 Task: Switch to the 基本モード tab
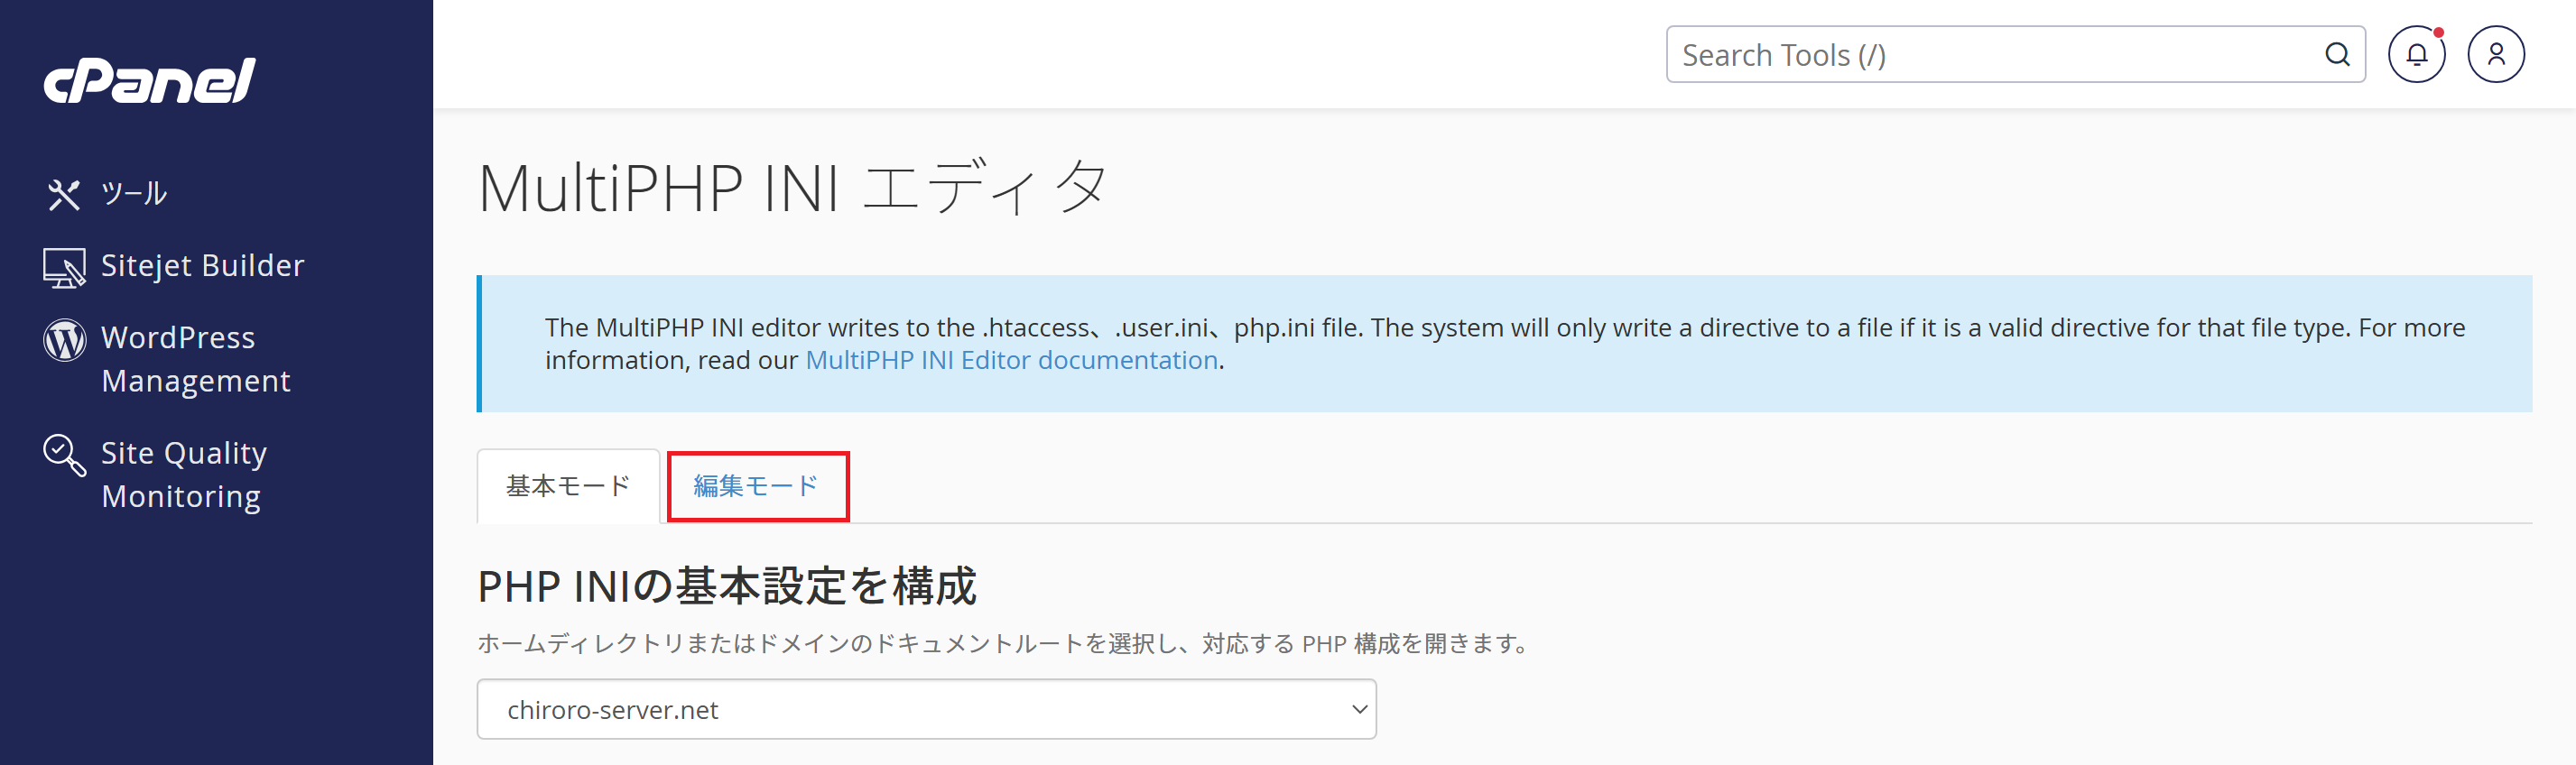[568, 486]
